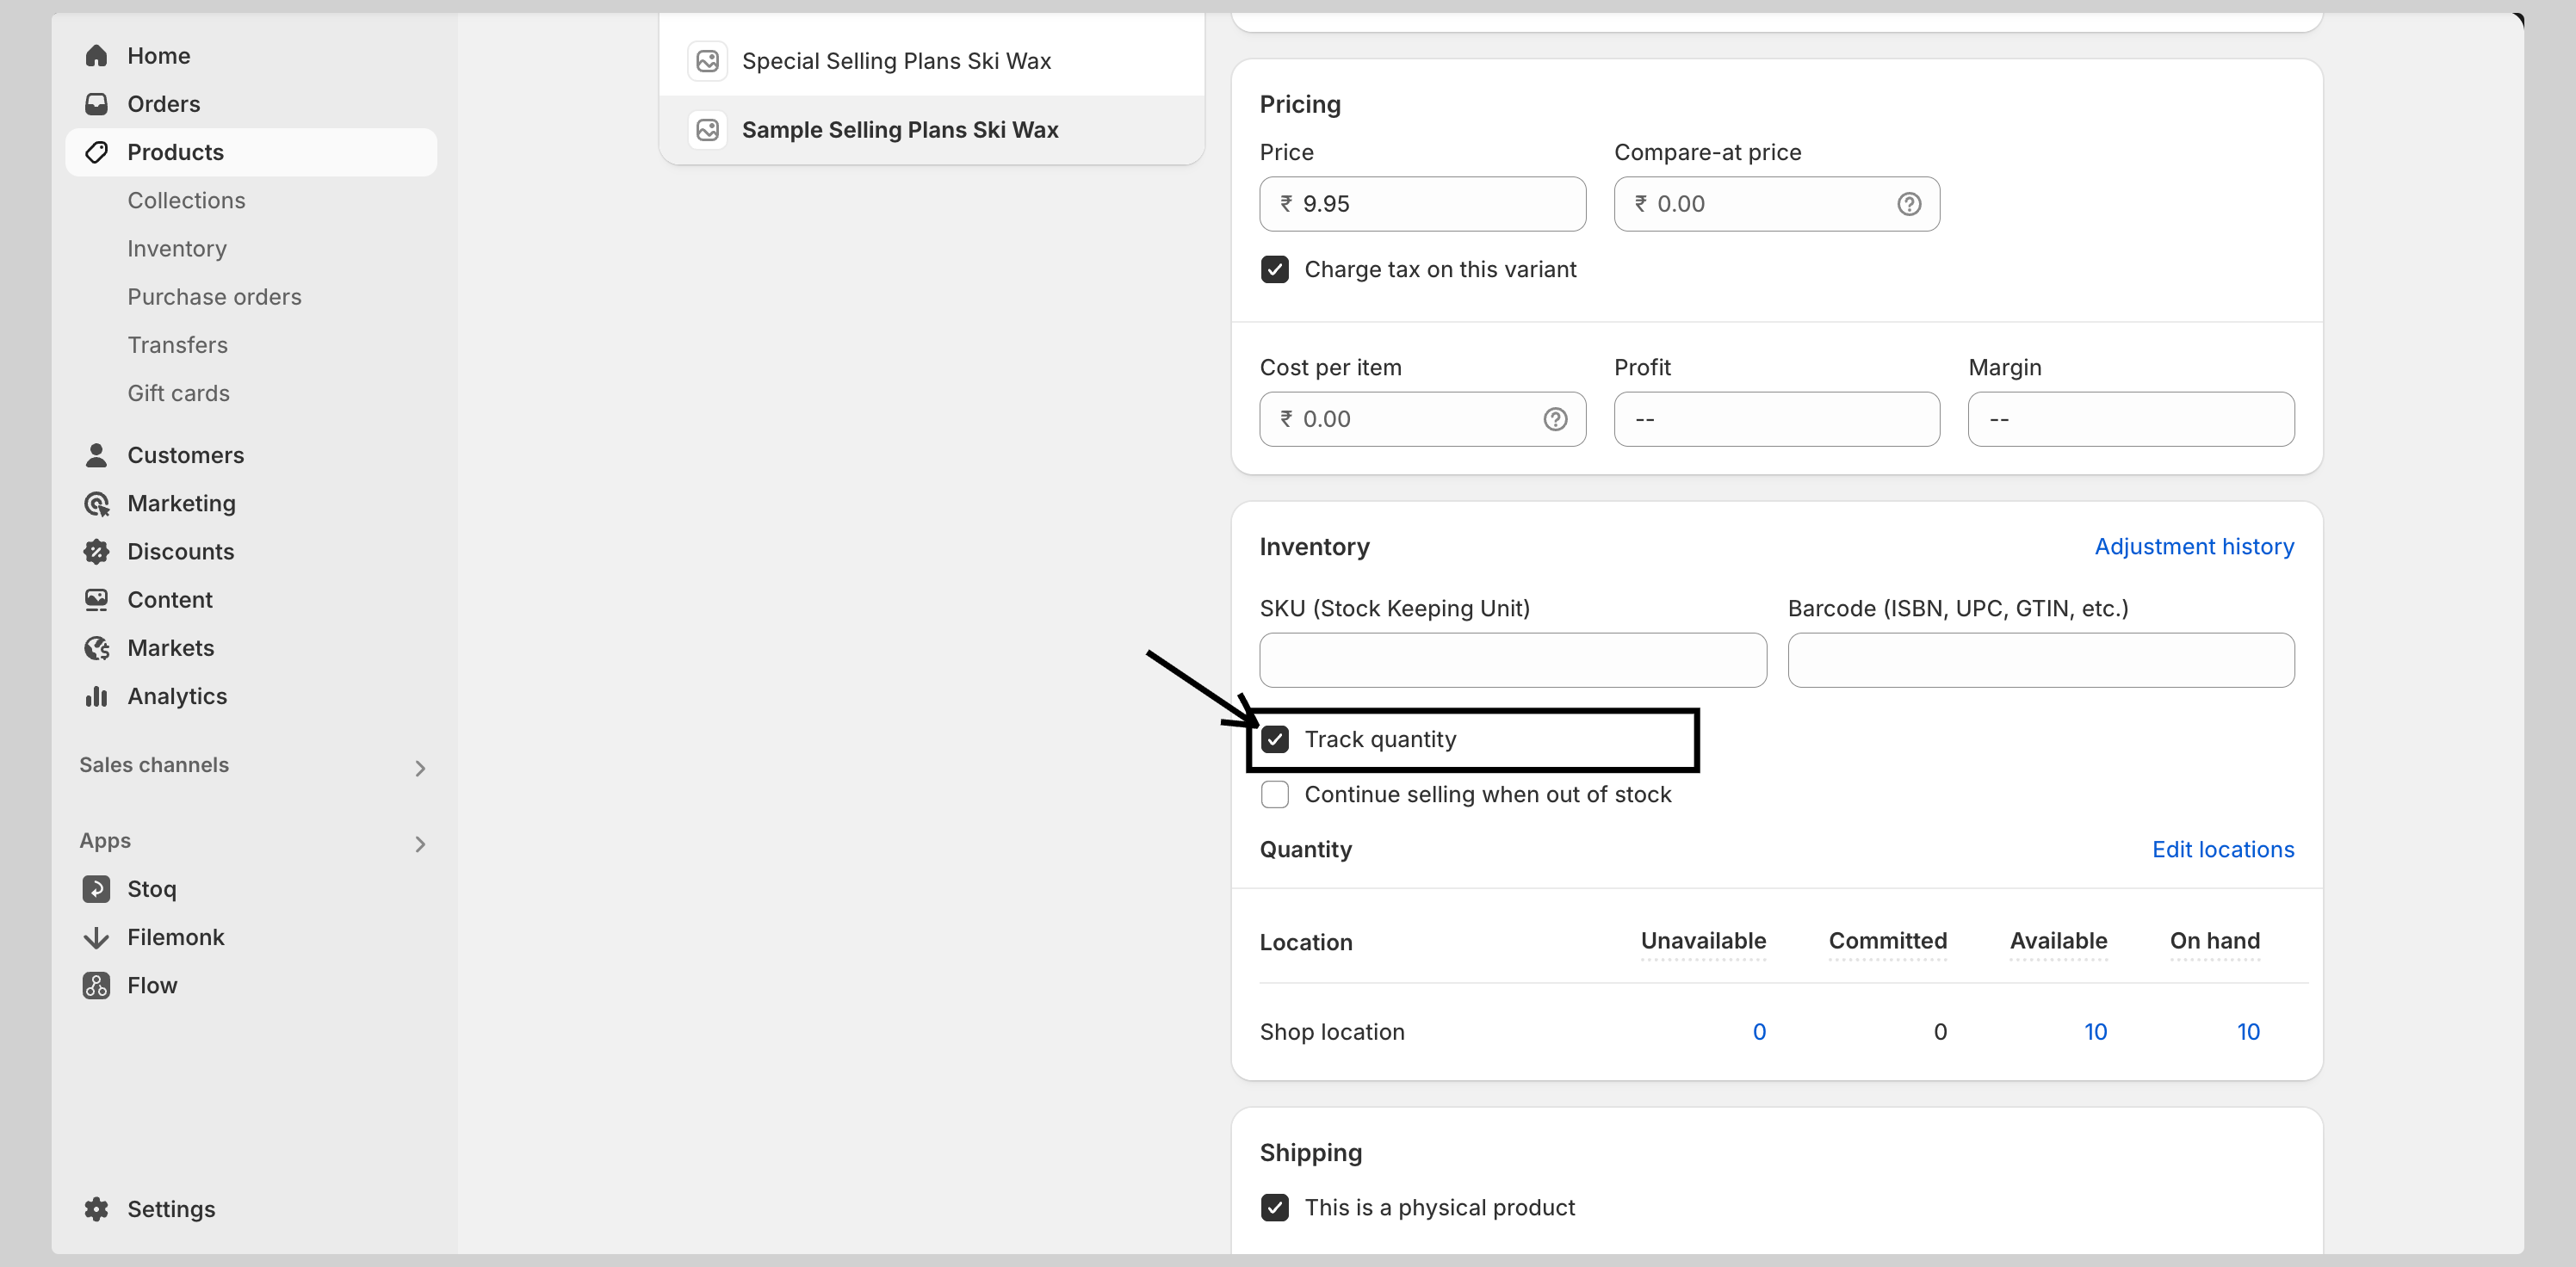
Task: Click the Price input field
Action: coord(1423,204)
